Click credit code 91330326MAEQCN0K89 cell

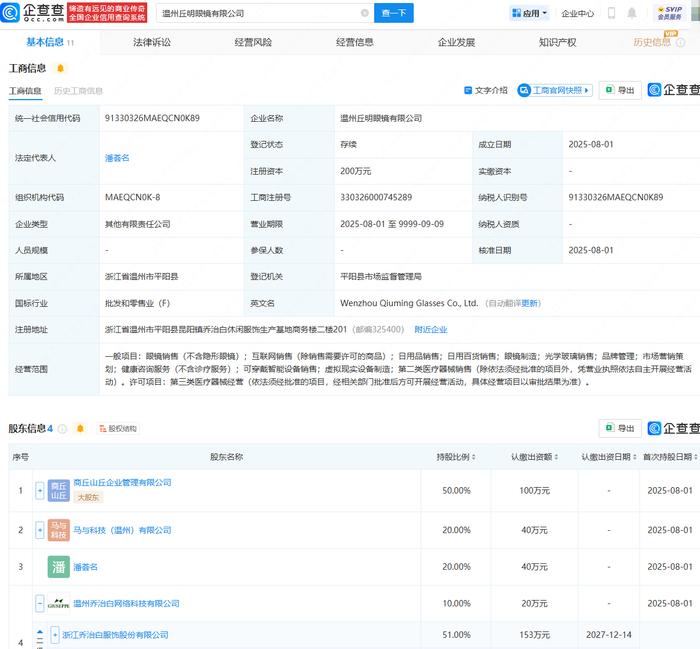click(x=152, y=118)
